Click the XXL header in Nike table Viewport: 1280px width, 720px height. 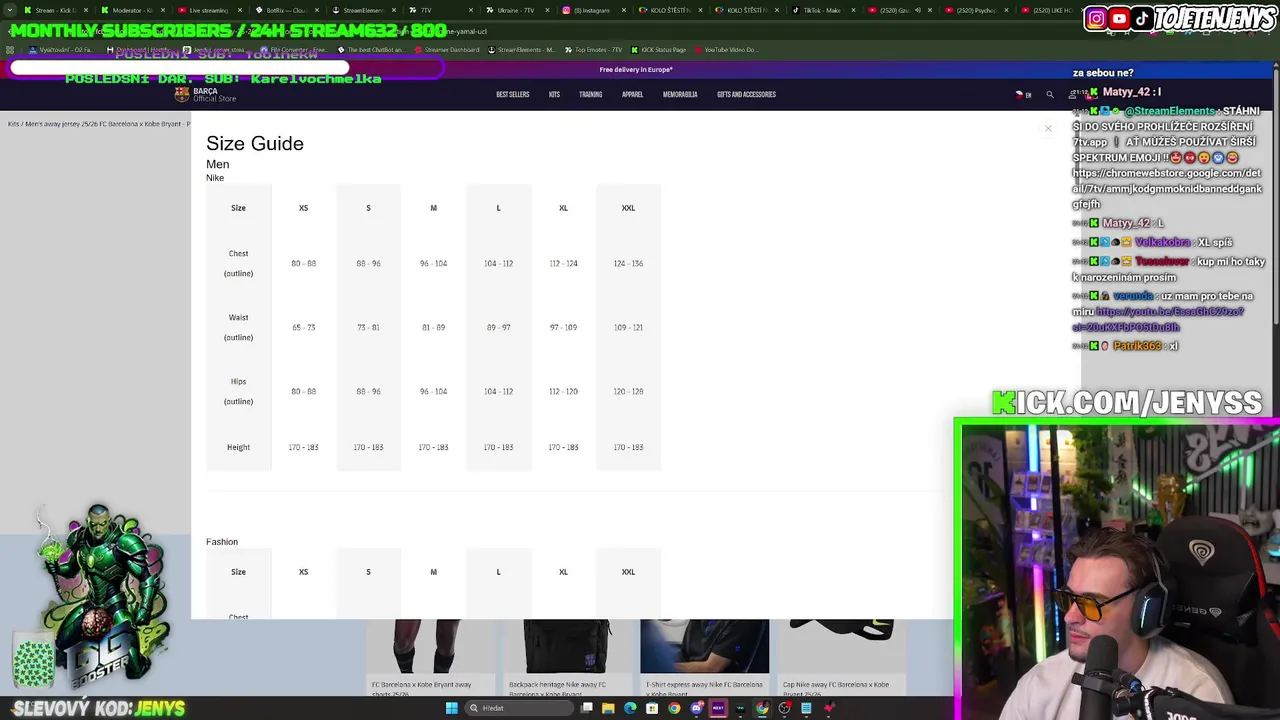628,208
